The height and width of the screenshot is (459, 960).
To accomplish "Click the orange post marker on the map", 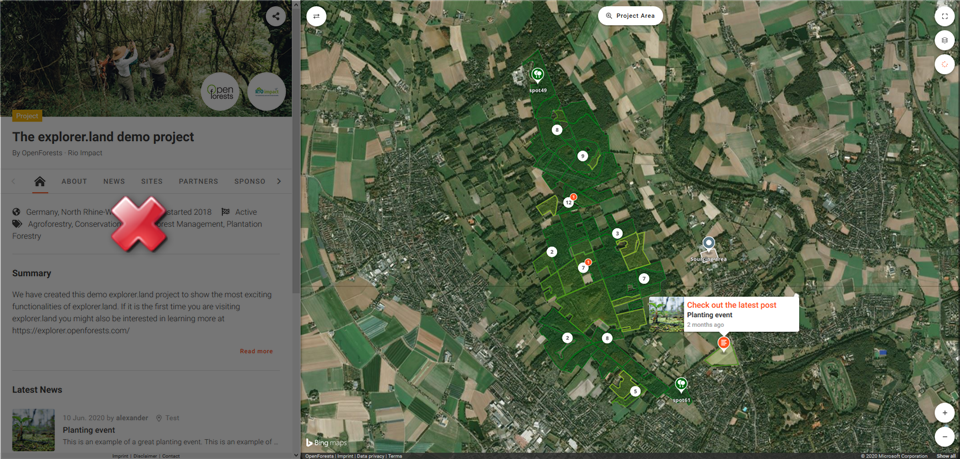I will (x=724, y=343).
